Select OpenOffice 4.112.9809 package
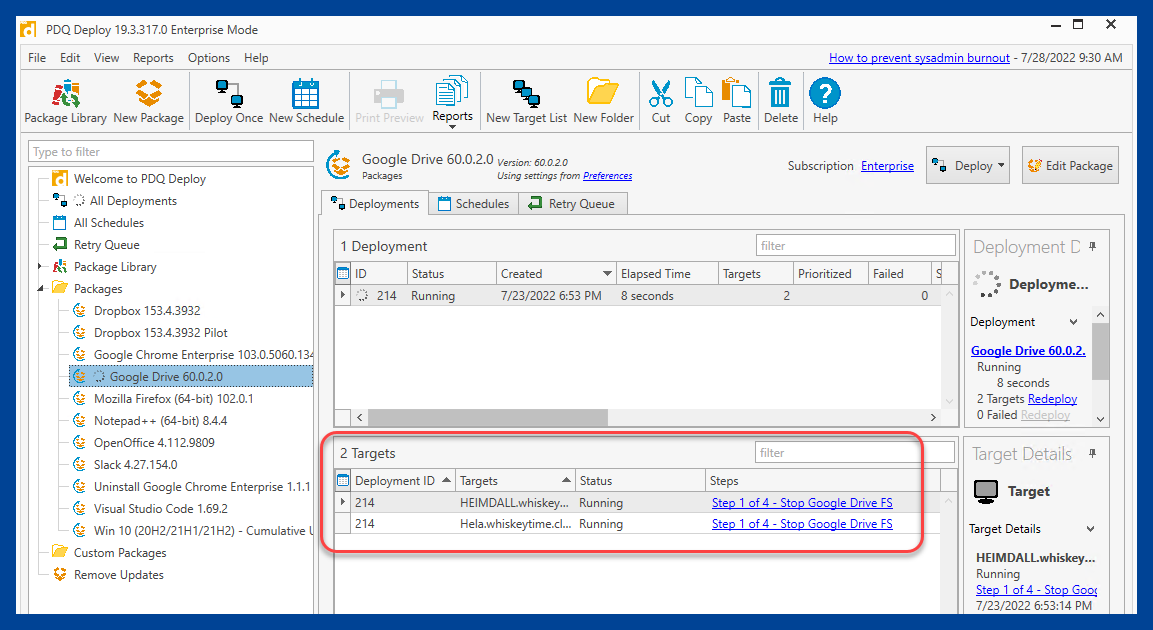 154,443
